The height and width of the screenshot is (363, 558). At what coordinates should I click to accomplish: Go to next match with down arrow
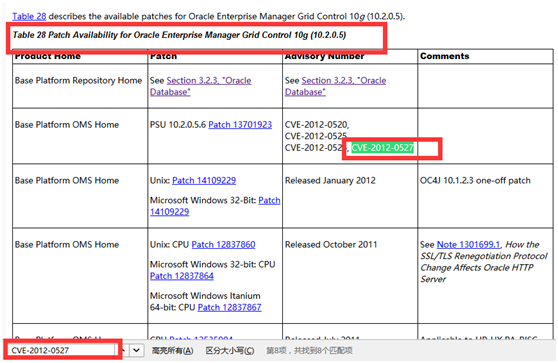[136, 350]
